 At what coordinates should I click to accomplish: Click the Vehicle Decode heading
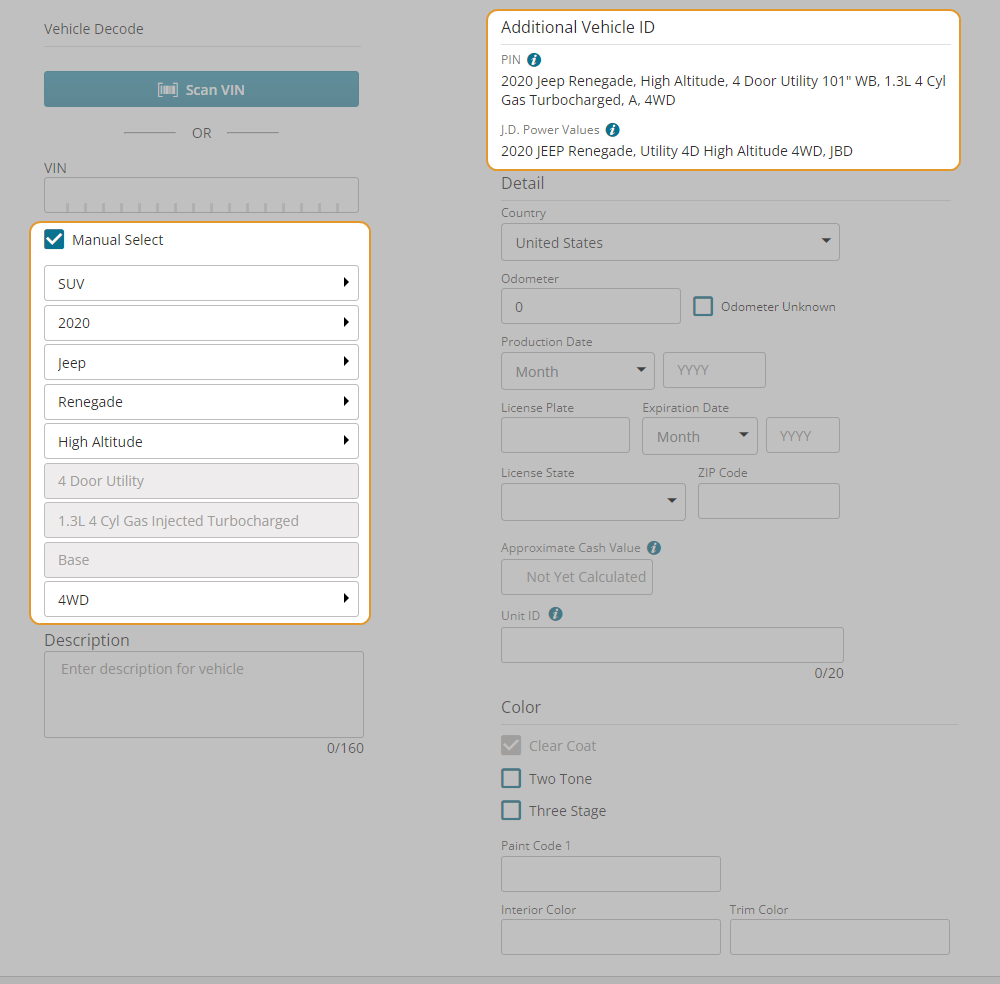[94, 29]
